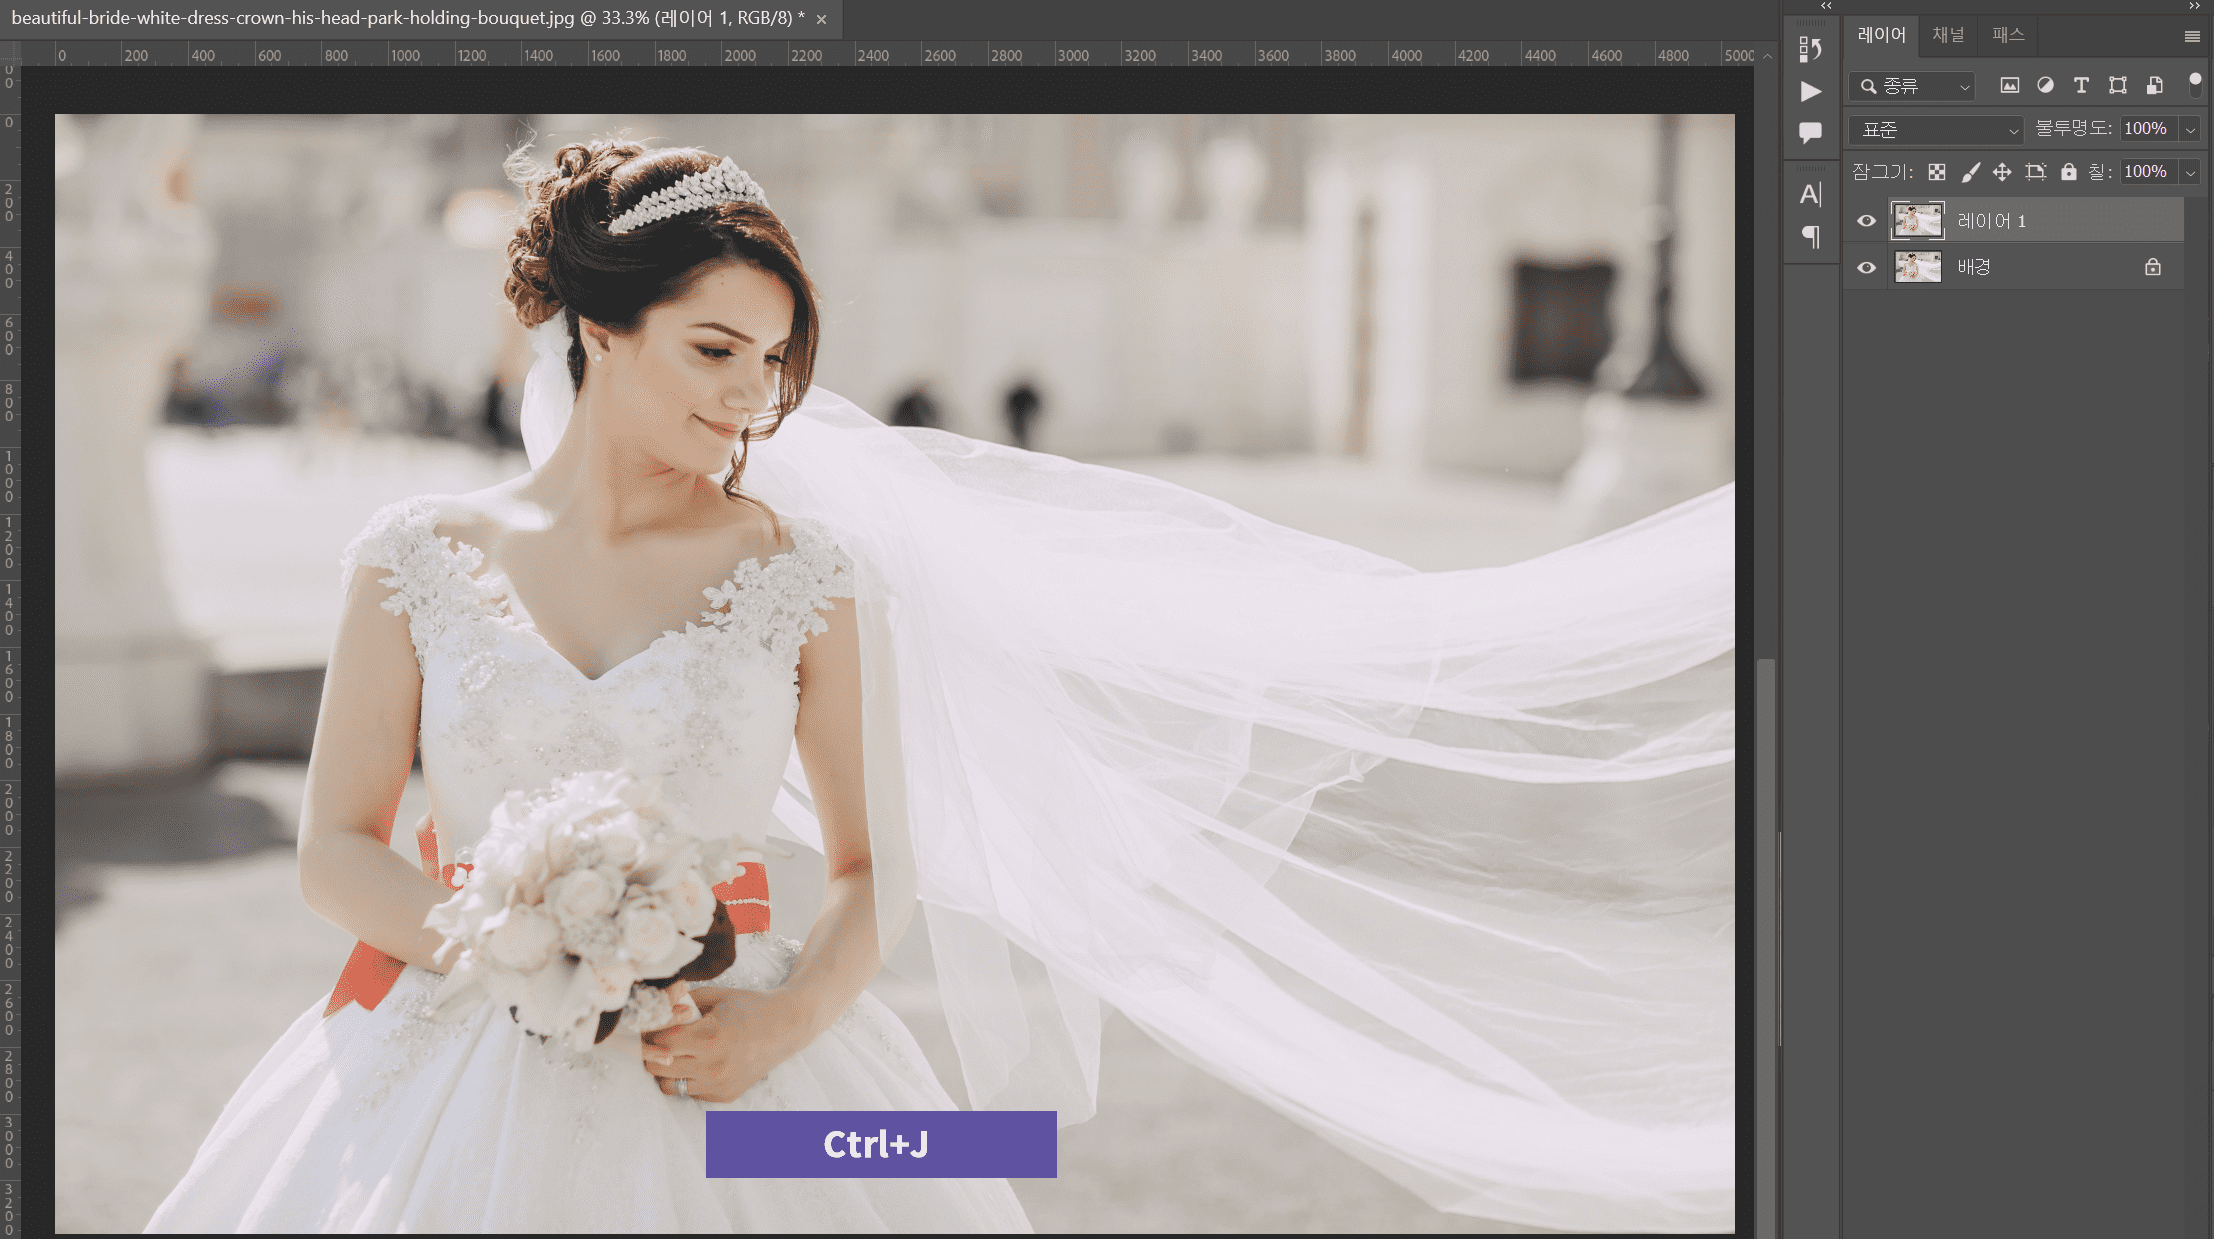This screenshot has width=2214, height=1239.
Task: Filter for adjustment layers icon
Action: 2045,86
